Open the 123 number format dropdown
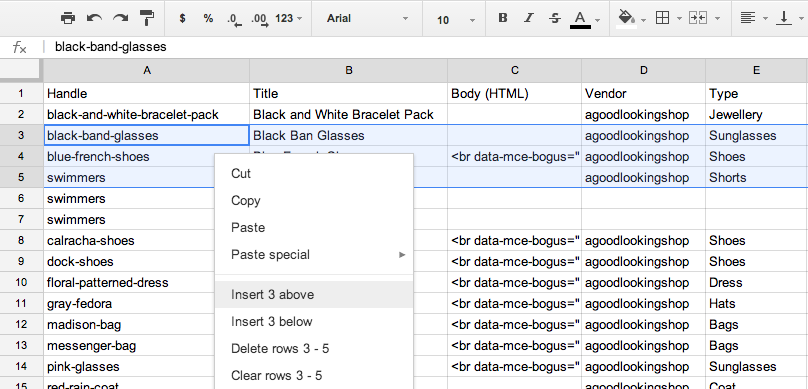 [x=289, y=19]
